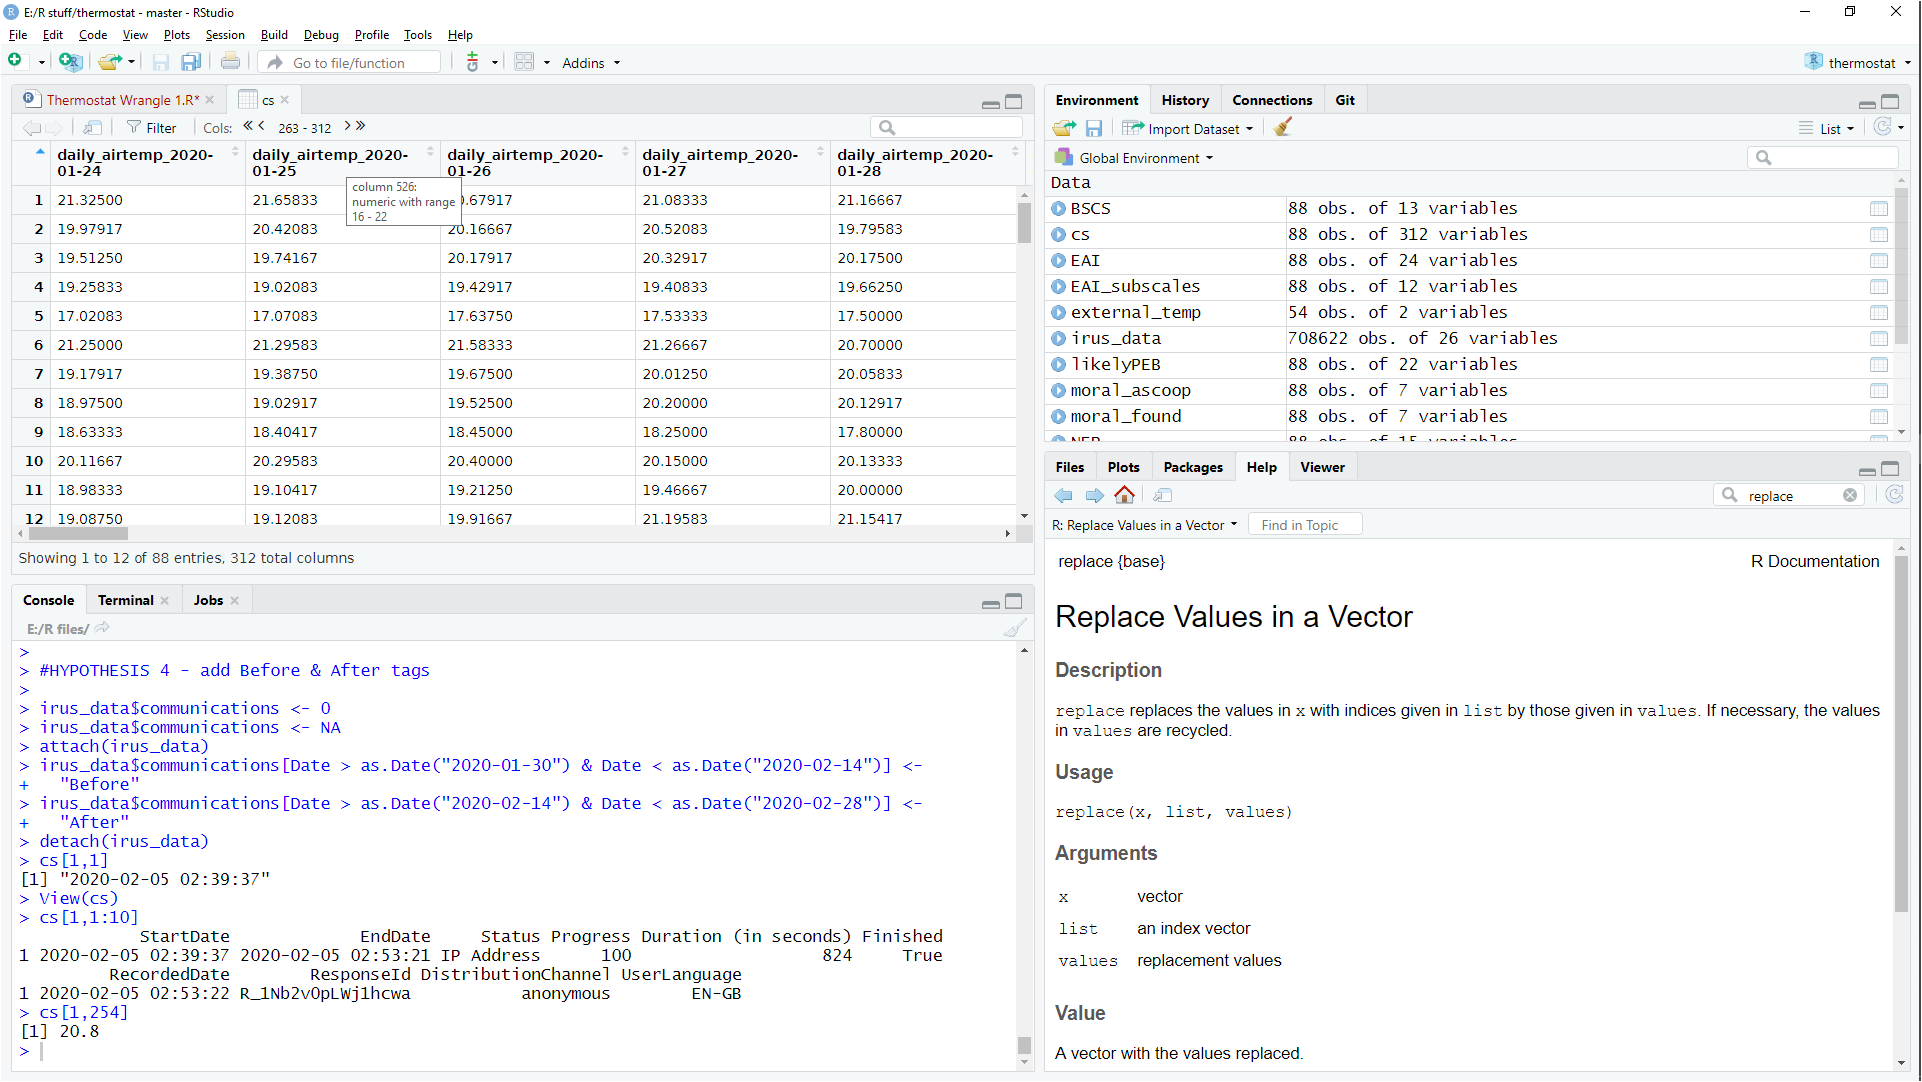The width and height of the screenshot is (1922, 1082).
Task: Open the Addins dropdown menu
Action: 591,63
